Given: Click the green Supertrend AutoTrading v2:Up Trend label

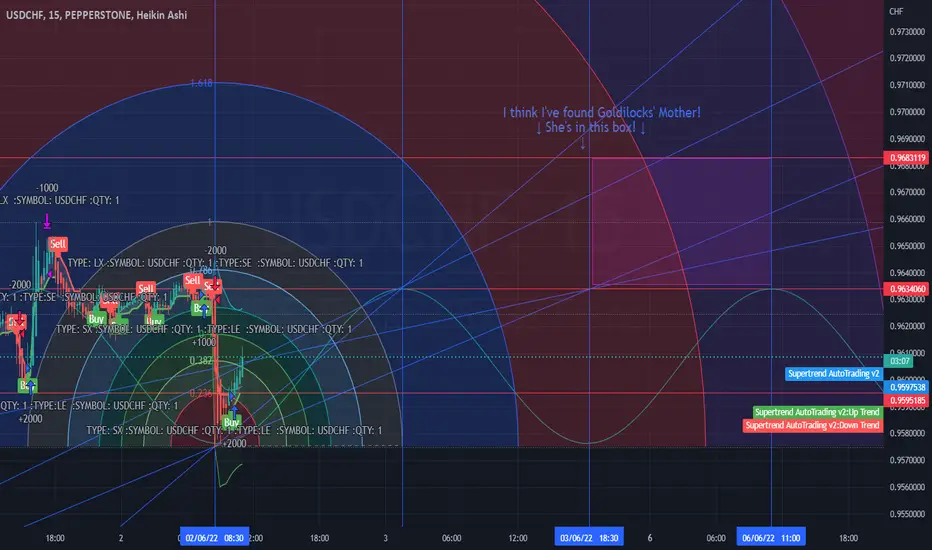Looking at the screenshot, I should click(x=817, y=411).
